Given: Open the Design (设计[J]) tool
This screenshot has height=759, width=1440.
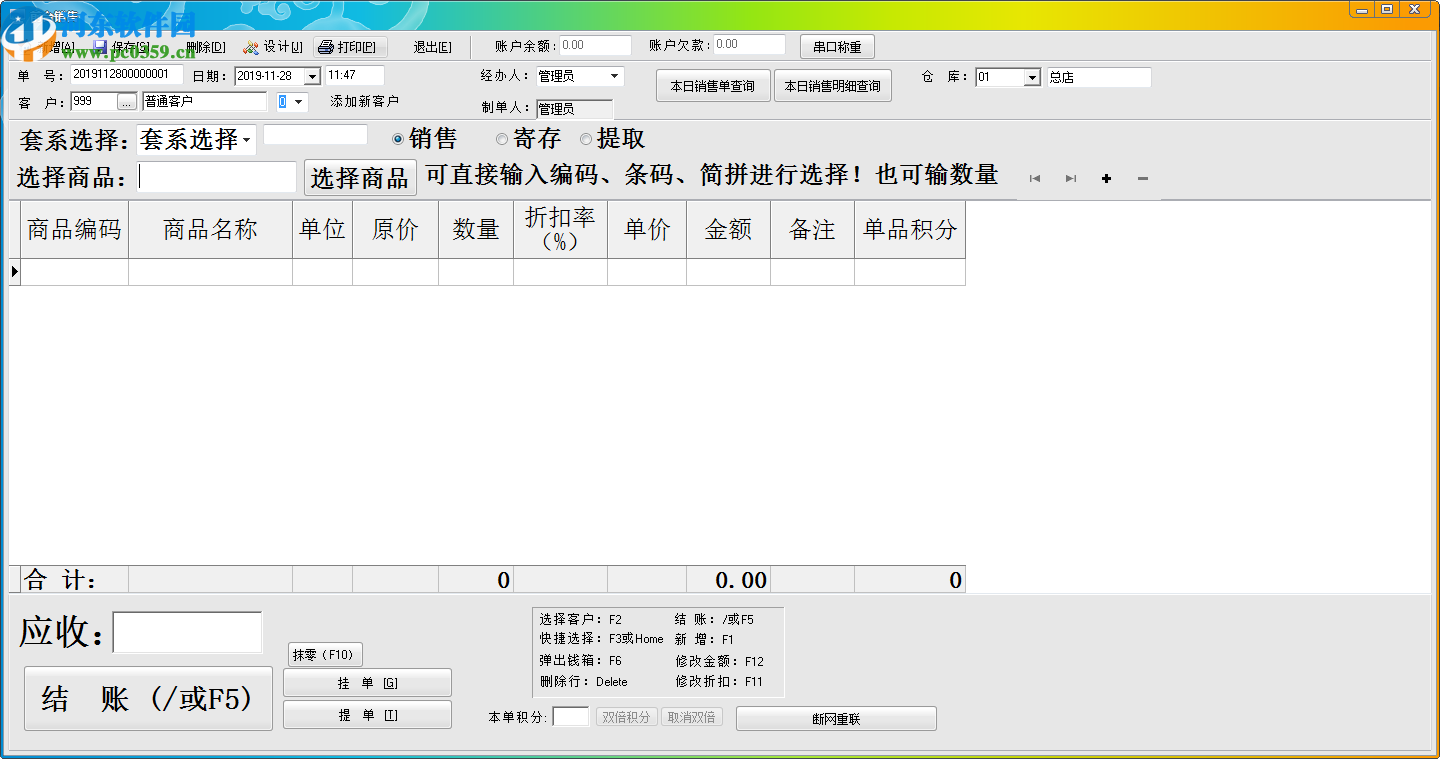Looking at the screenshot, I should 273,47.
